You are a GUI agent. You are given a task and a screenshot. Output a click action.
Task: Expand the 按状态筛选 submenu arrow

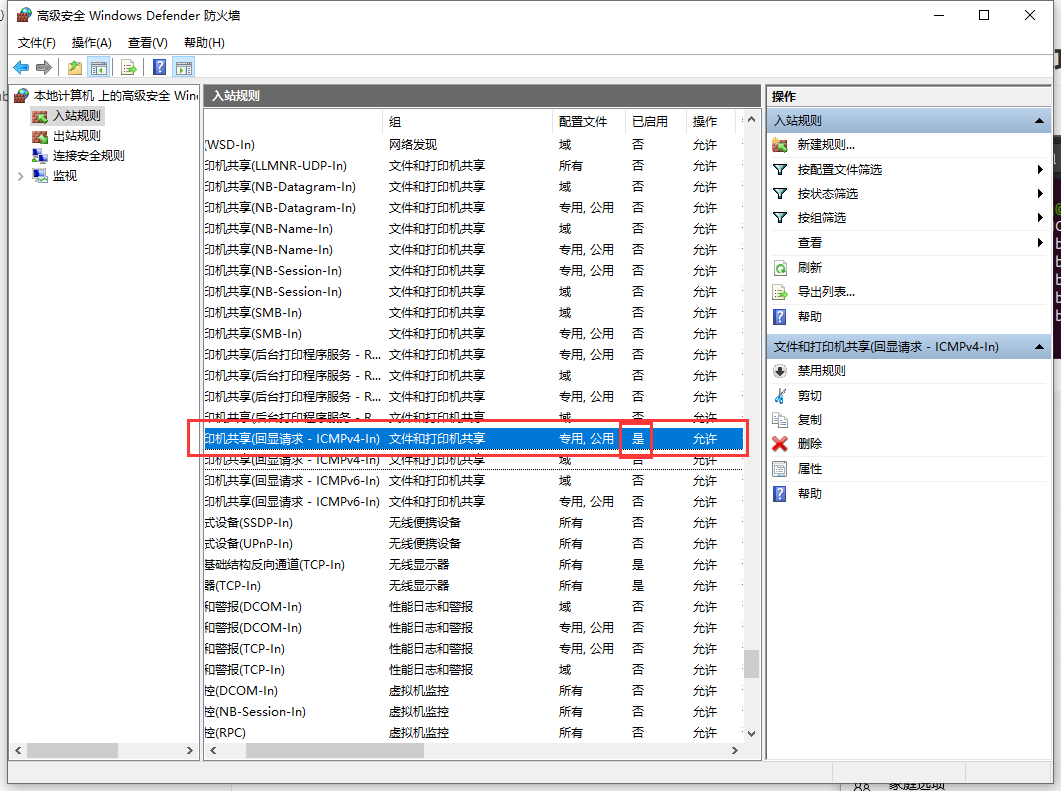[x=1040, y=194]
